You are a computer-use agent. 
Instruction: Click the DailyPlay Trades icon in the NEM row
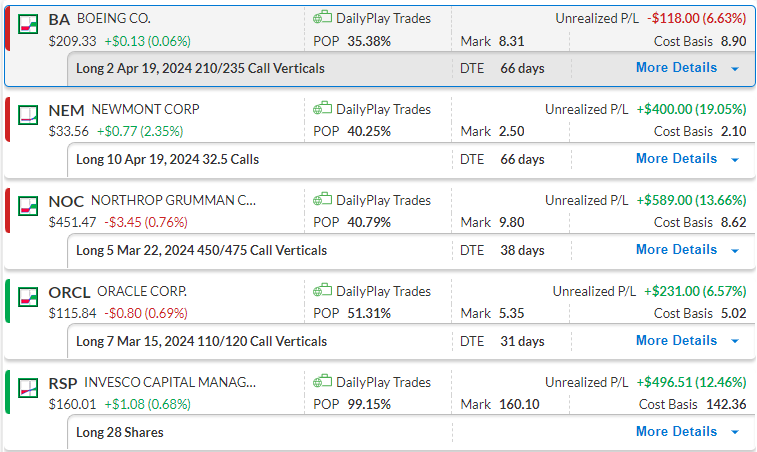(322, 109)
